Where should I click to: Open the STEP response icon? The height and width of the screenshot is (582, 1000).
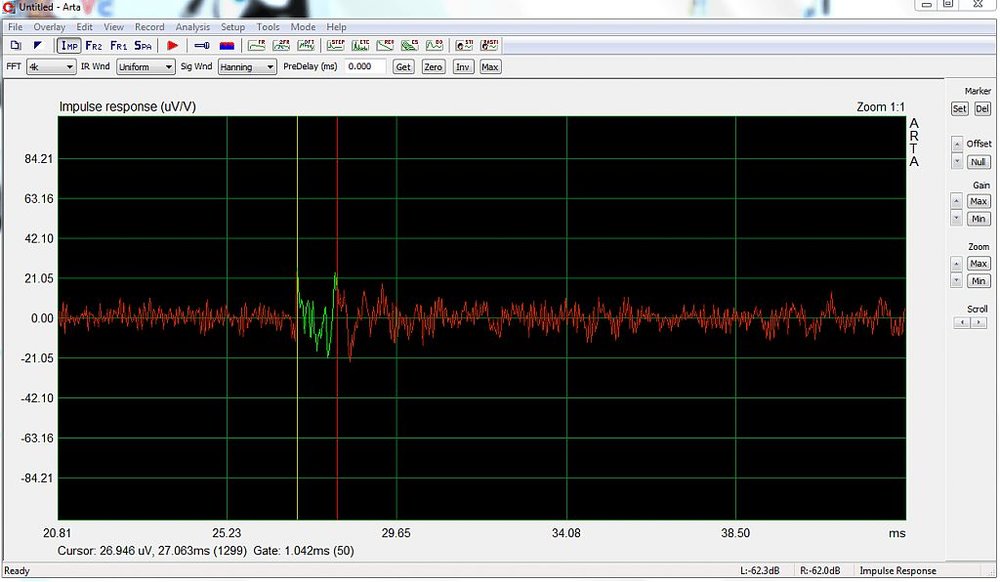click(335, 45)
